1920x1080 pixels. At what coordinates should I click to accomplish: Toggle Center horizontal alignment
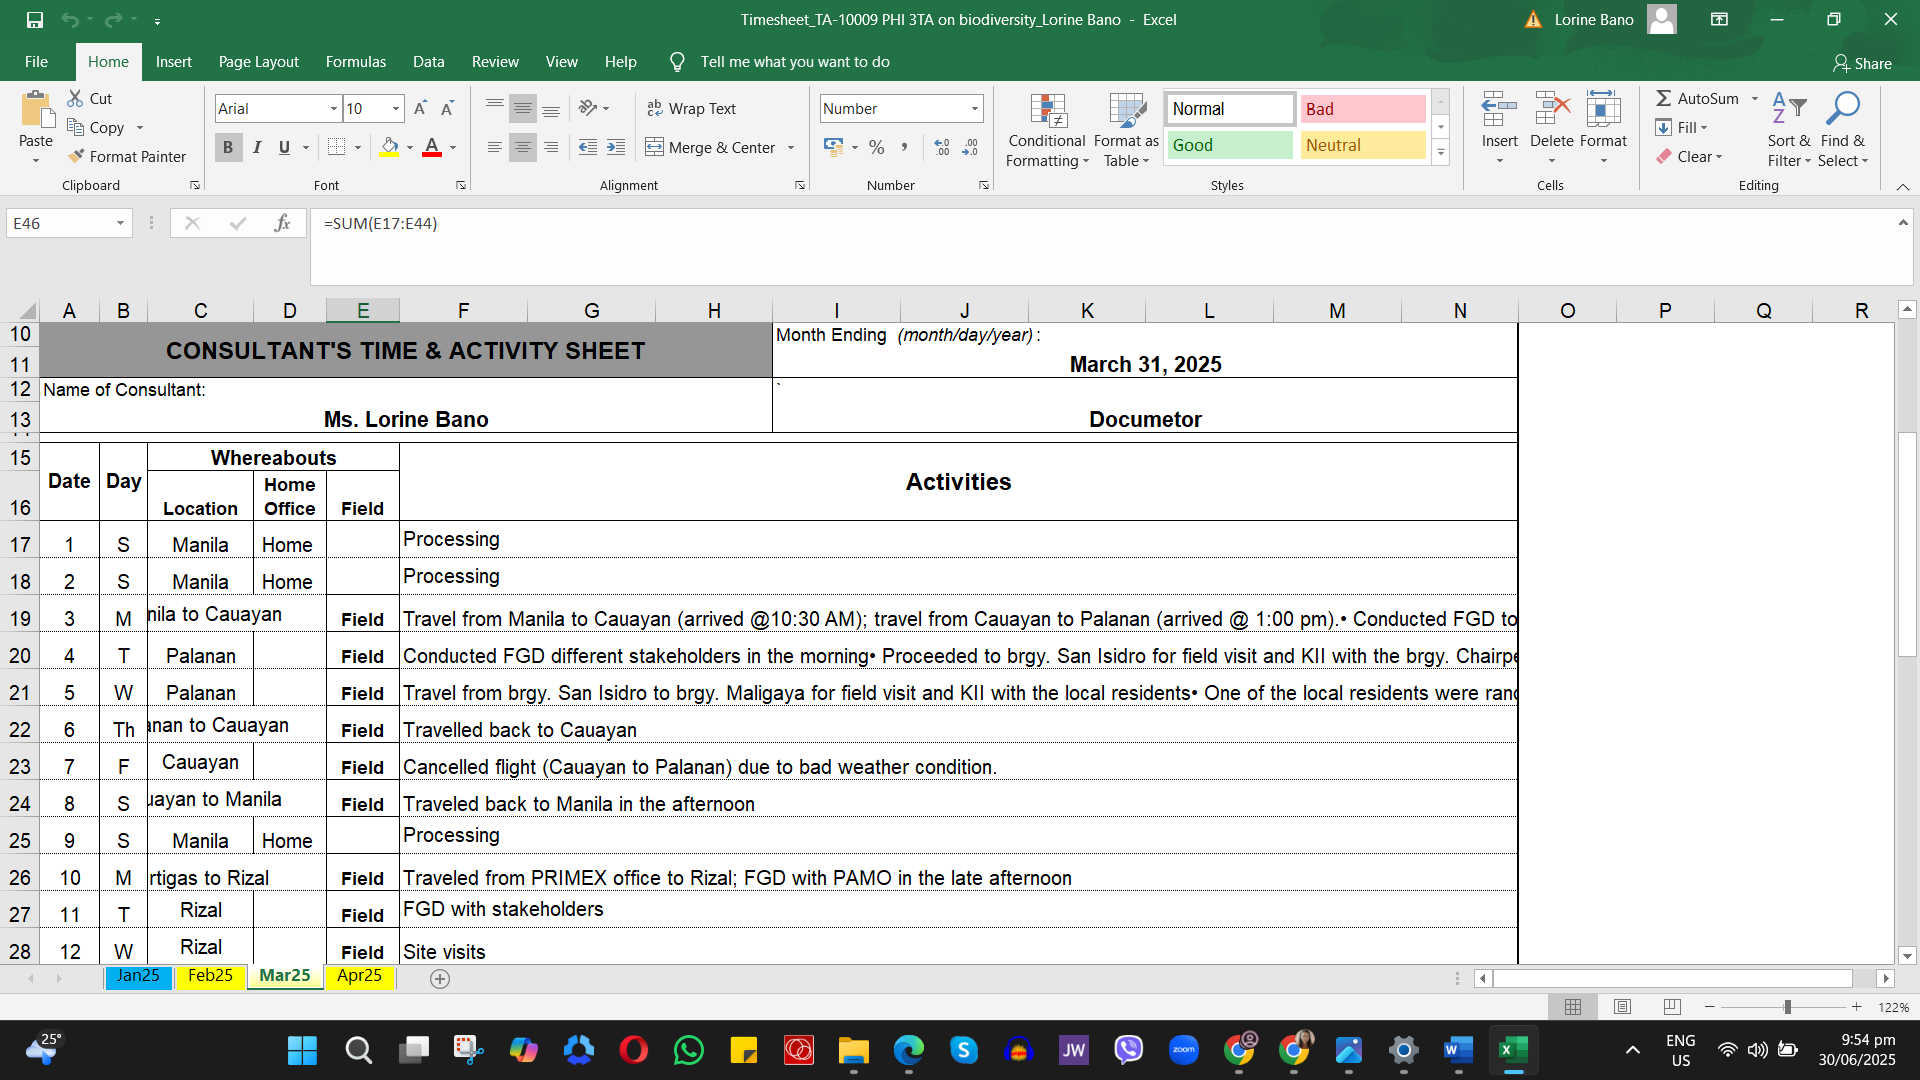(523, 147)
